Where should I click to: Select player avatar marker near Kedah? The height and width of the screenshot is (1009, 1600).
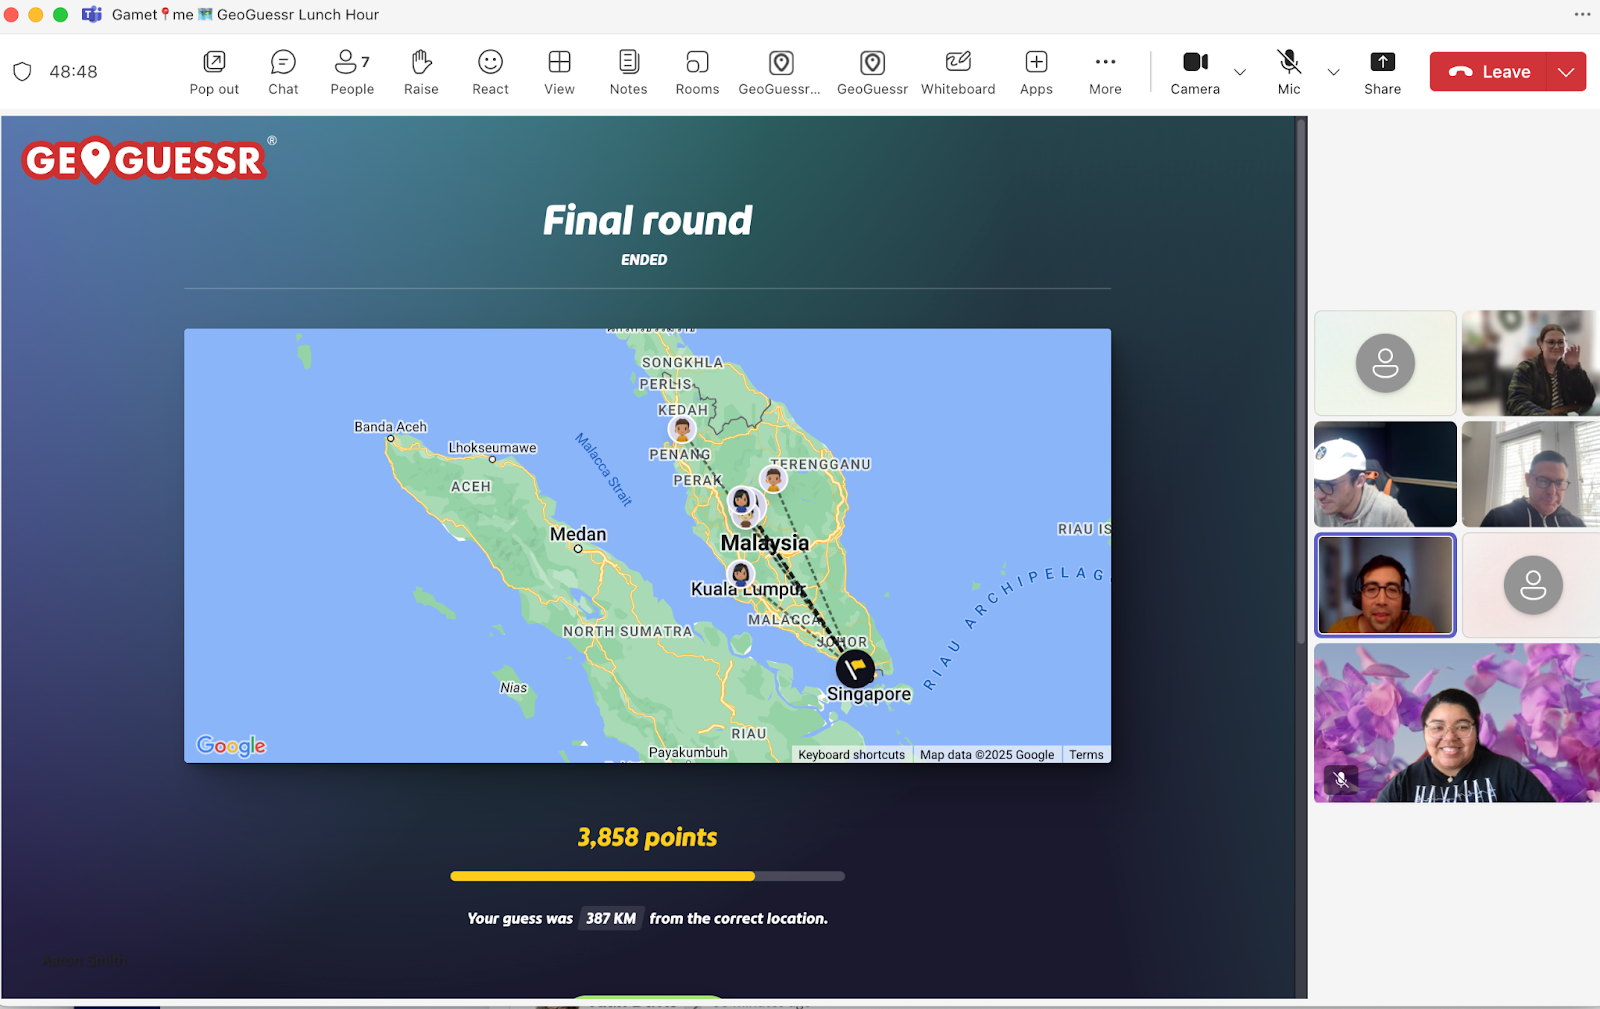(682, 430)
